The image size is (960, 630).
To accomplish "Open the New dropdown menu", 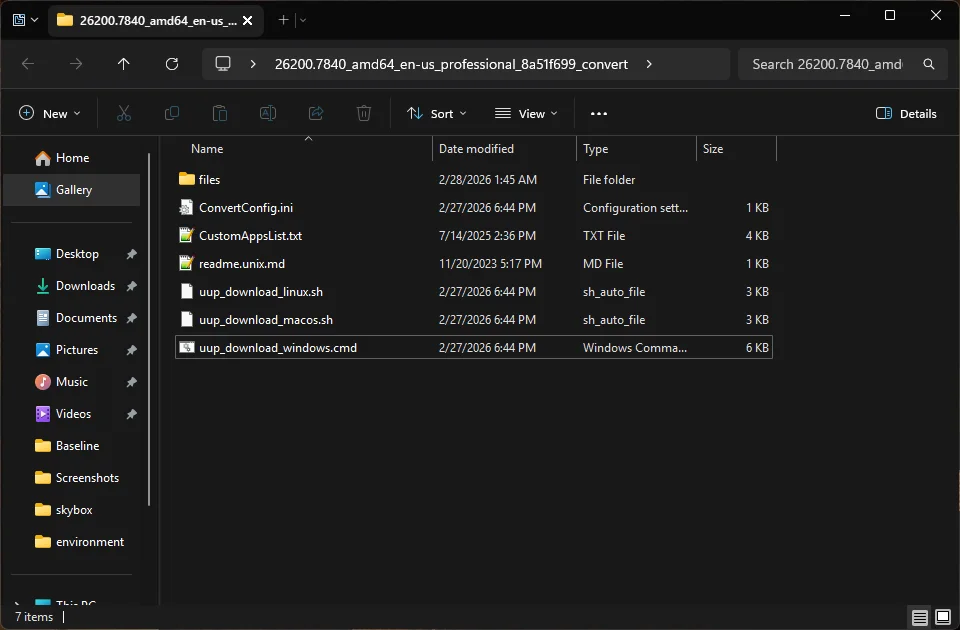I will pos(50,113).
